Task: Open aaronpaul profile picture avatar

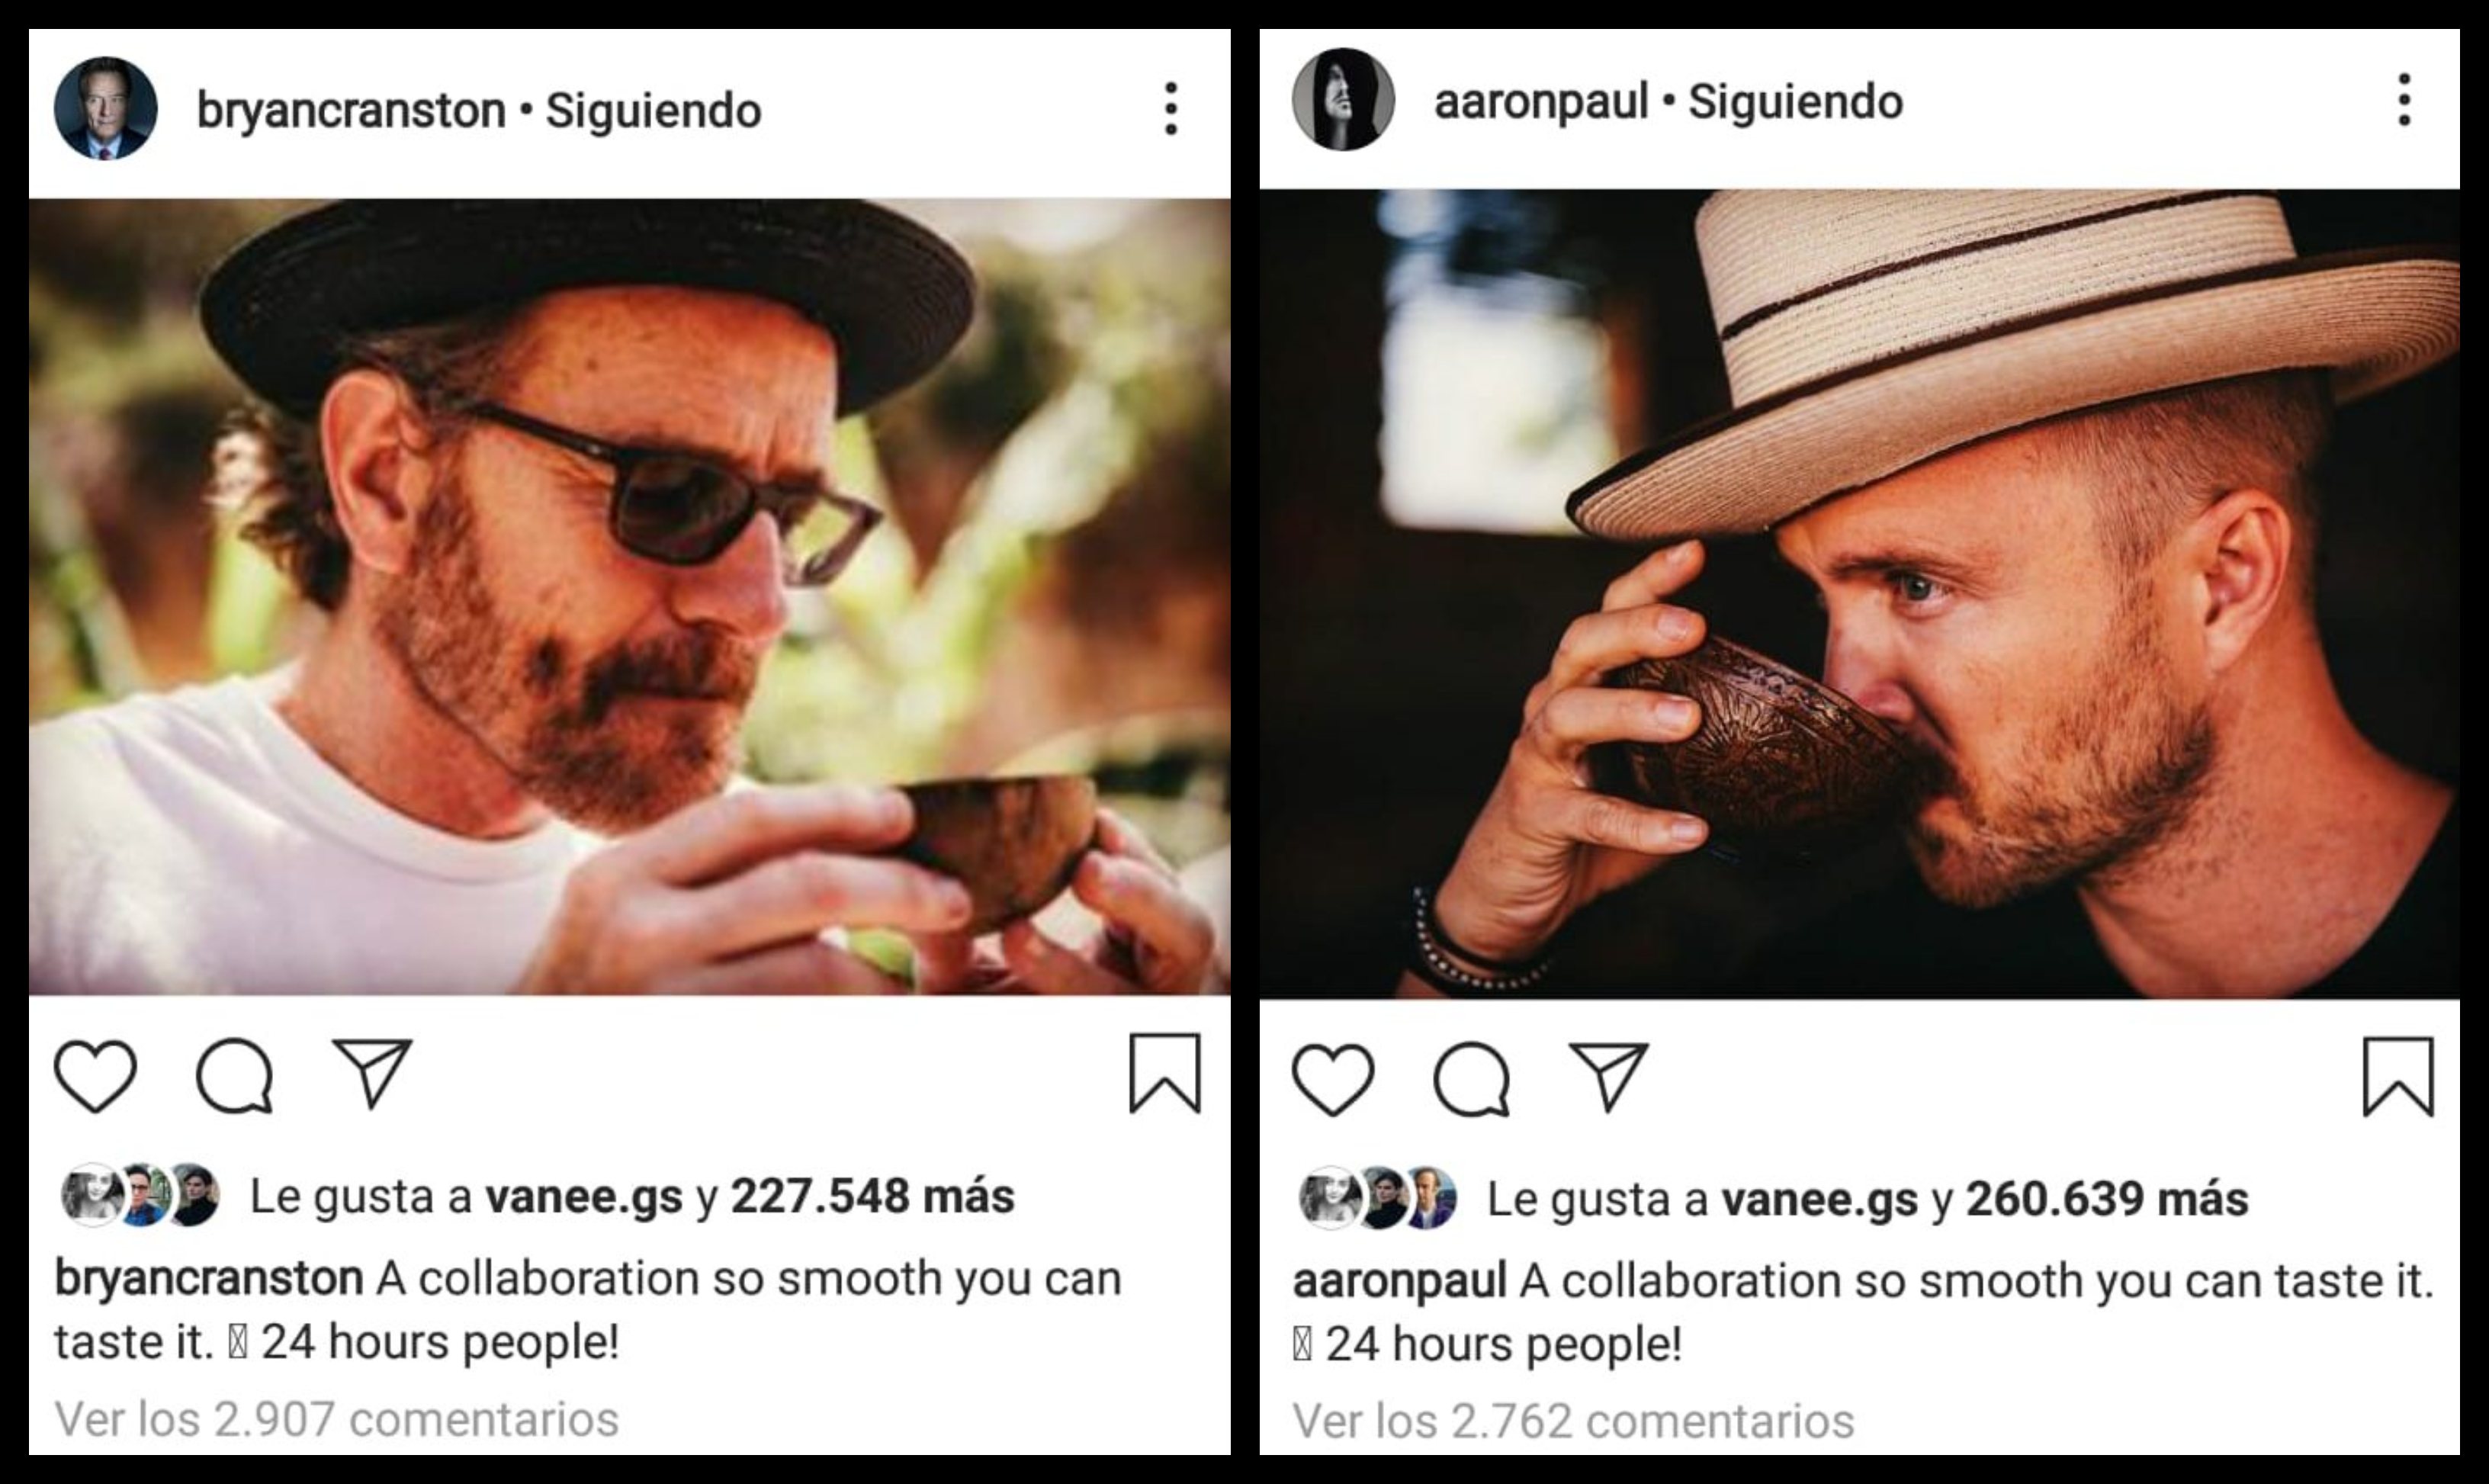Action: [1343, 99]
